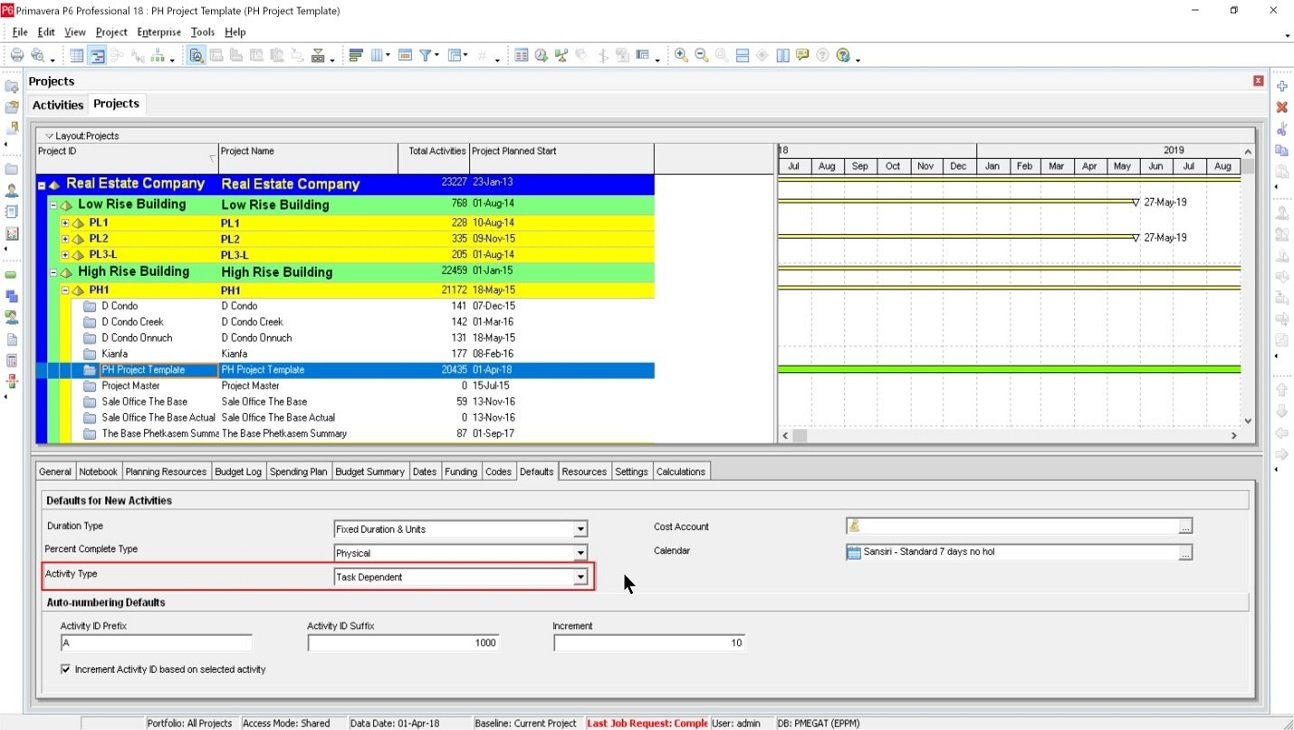
Task: Click the Copy icon in right sidebar
Action: pyautogui.click(x=1282, y=151)
